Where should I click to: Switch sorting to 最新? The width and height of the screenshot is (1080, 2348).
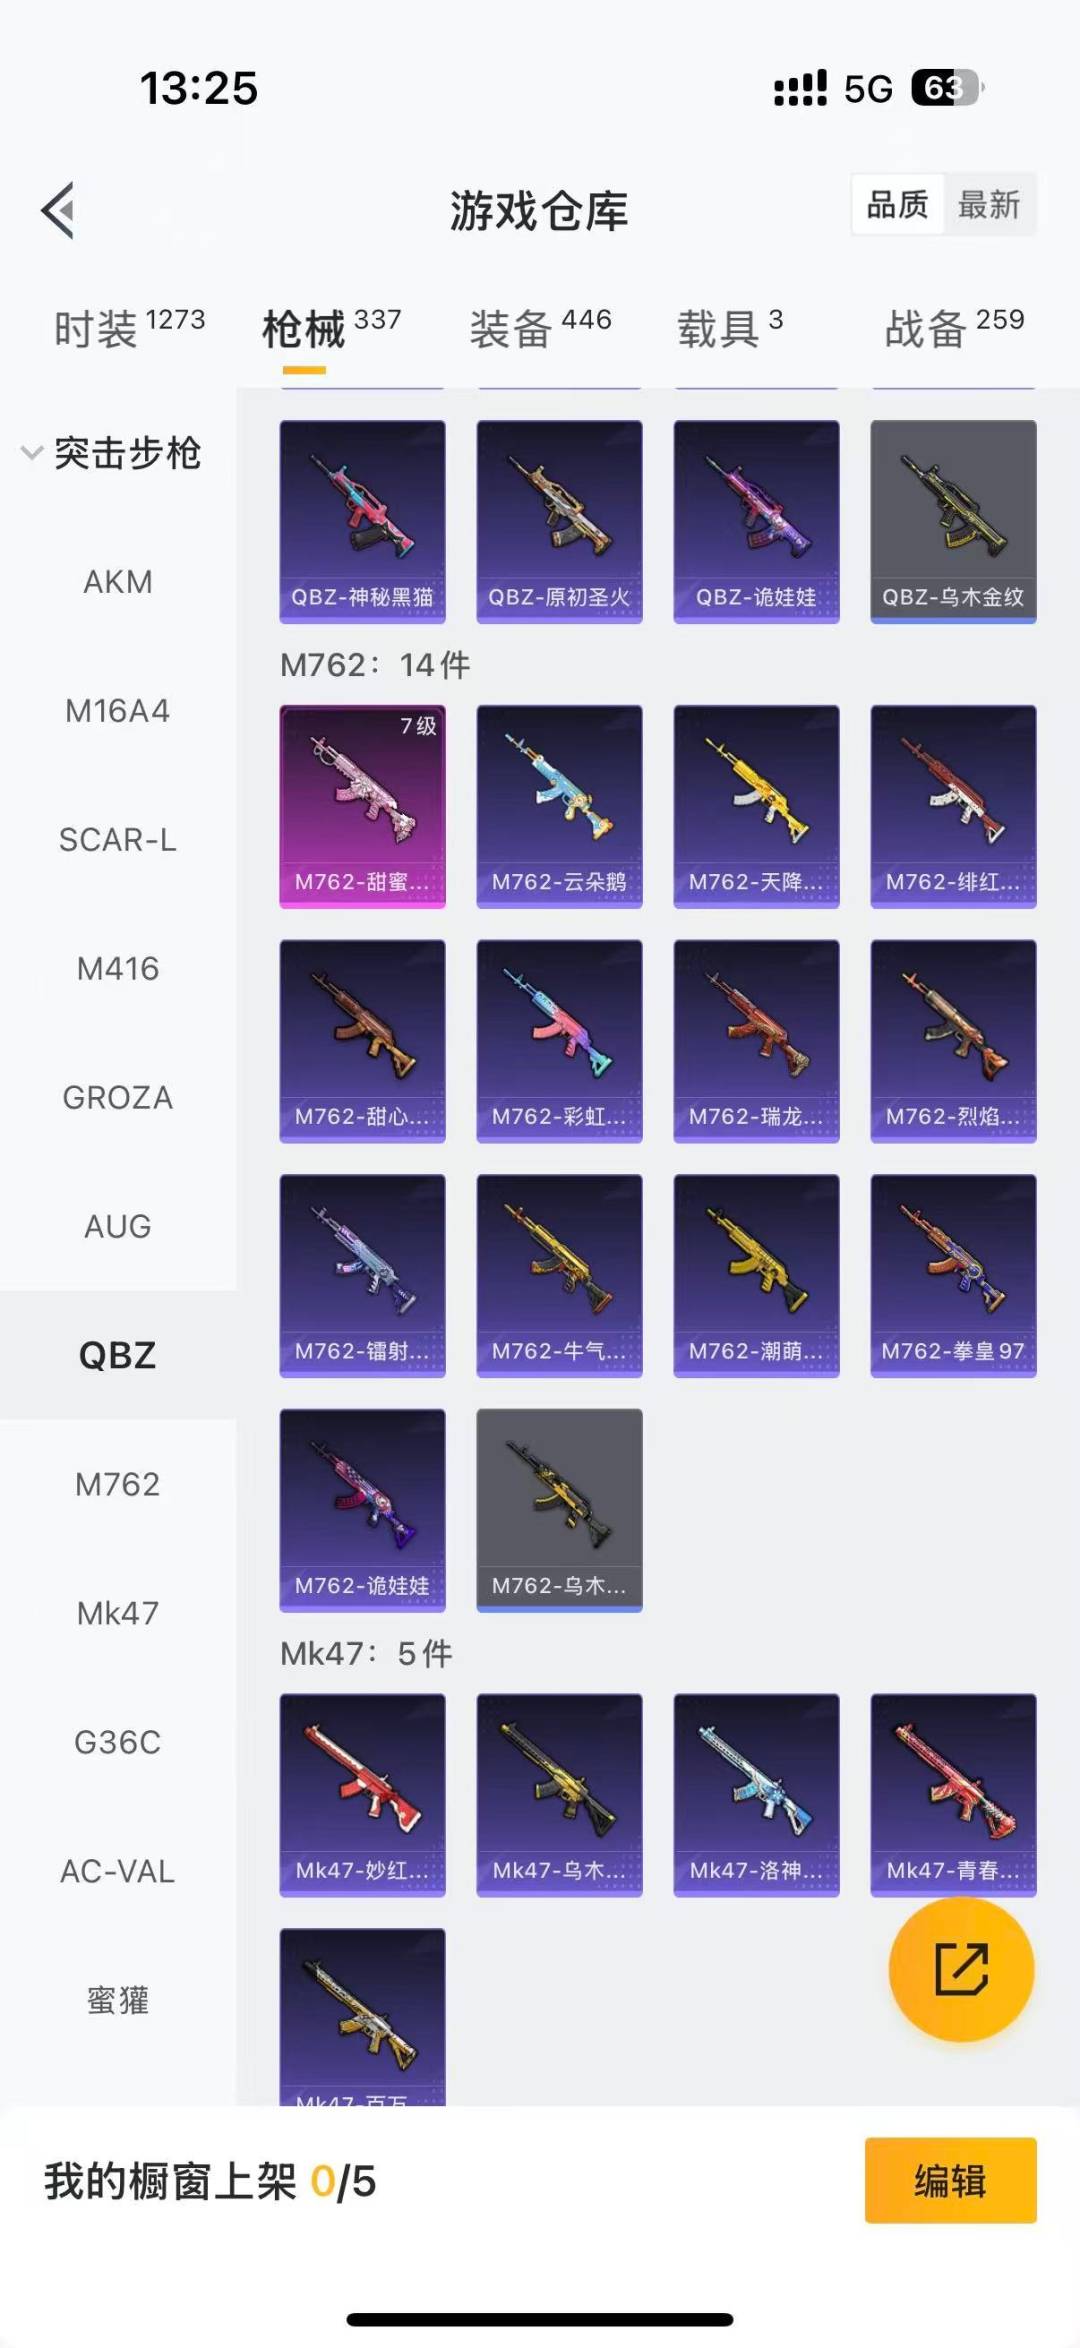(x=988, y=205)
